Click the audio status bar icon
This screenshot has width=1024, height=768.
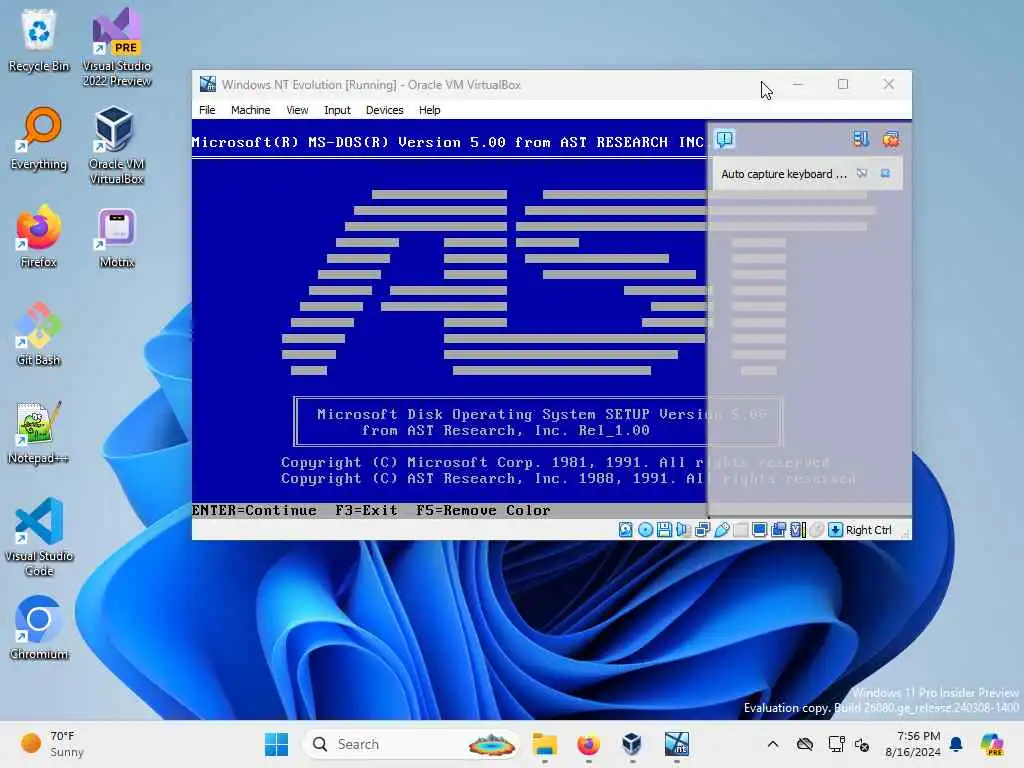click(x=683, y=530)
